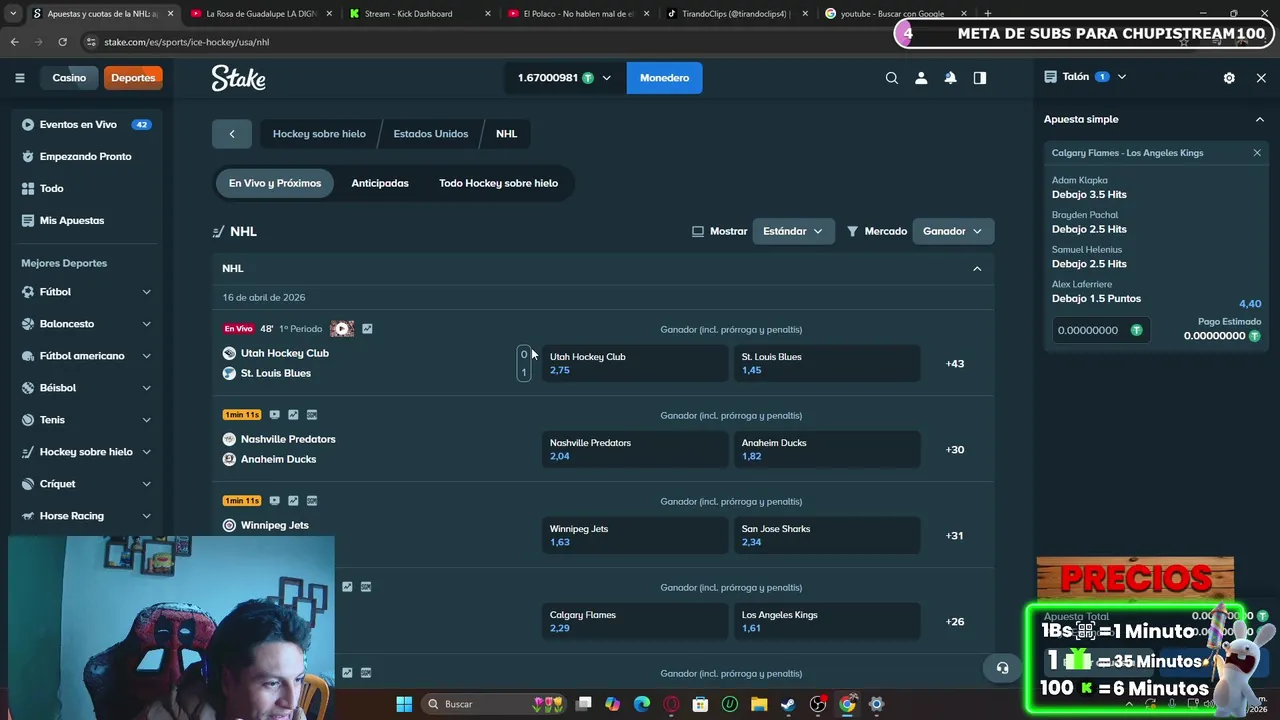Select the En Vivo y Próximos tab
This screenshot has height=720, width=1280.
tap(275, 183)
